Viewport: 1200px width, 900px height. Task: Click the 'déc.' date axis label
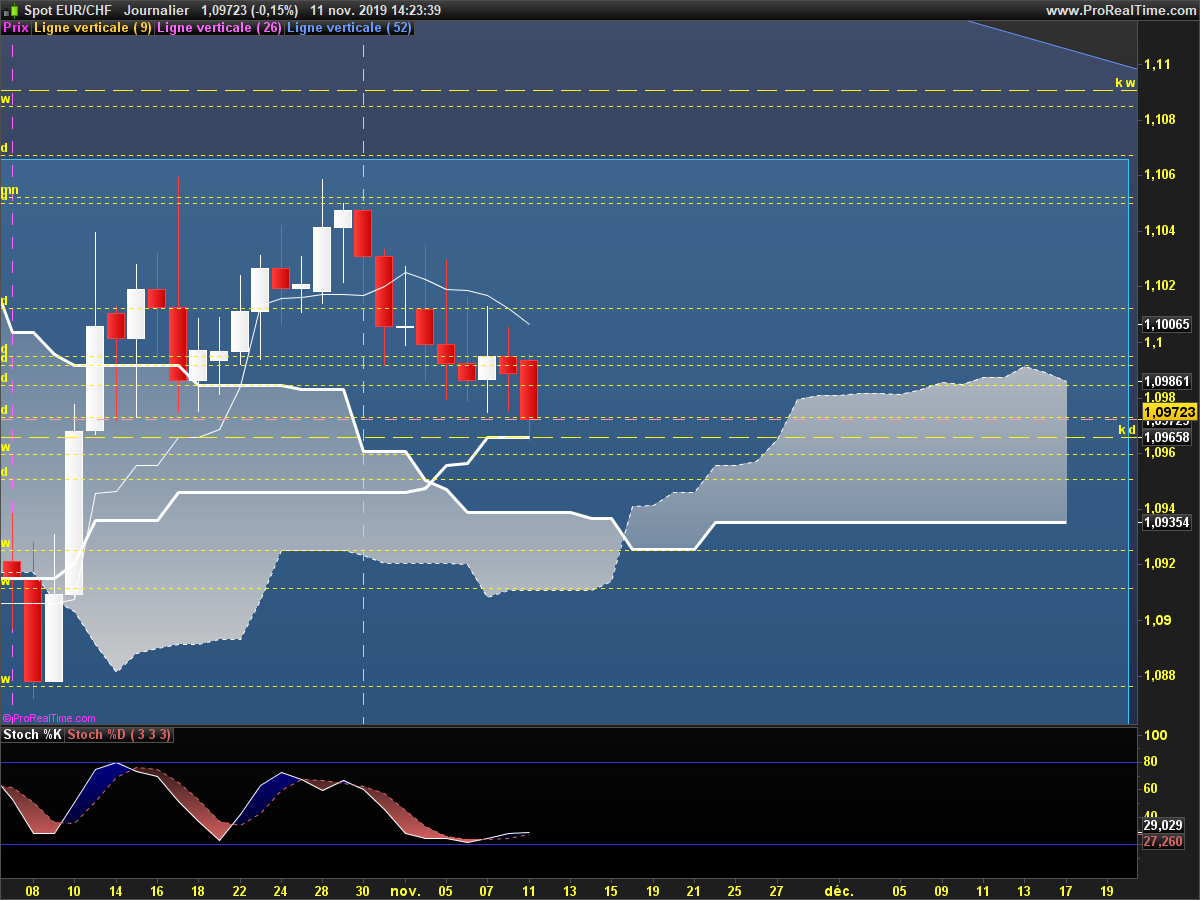tap(838, 890)
